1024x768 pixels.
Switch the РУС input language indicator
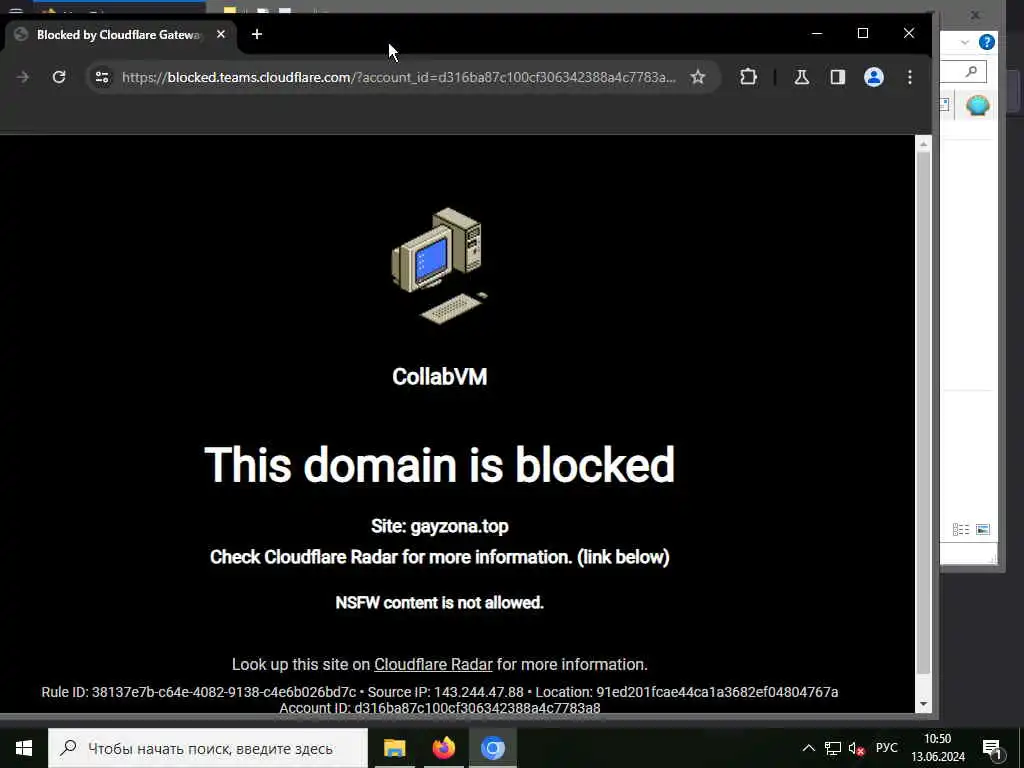887,748
